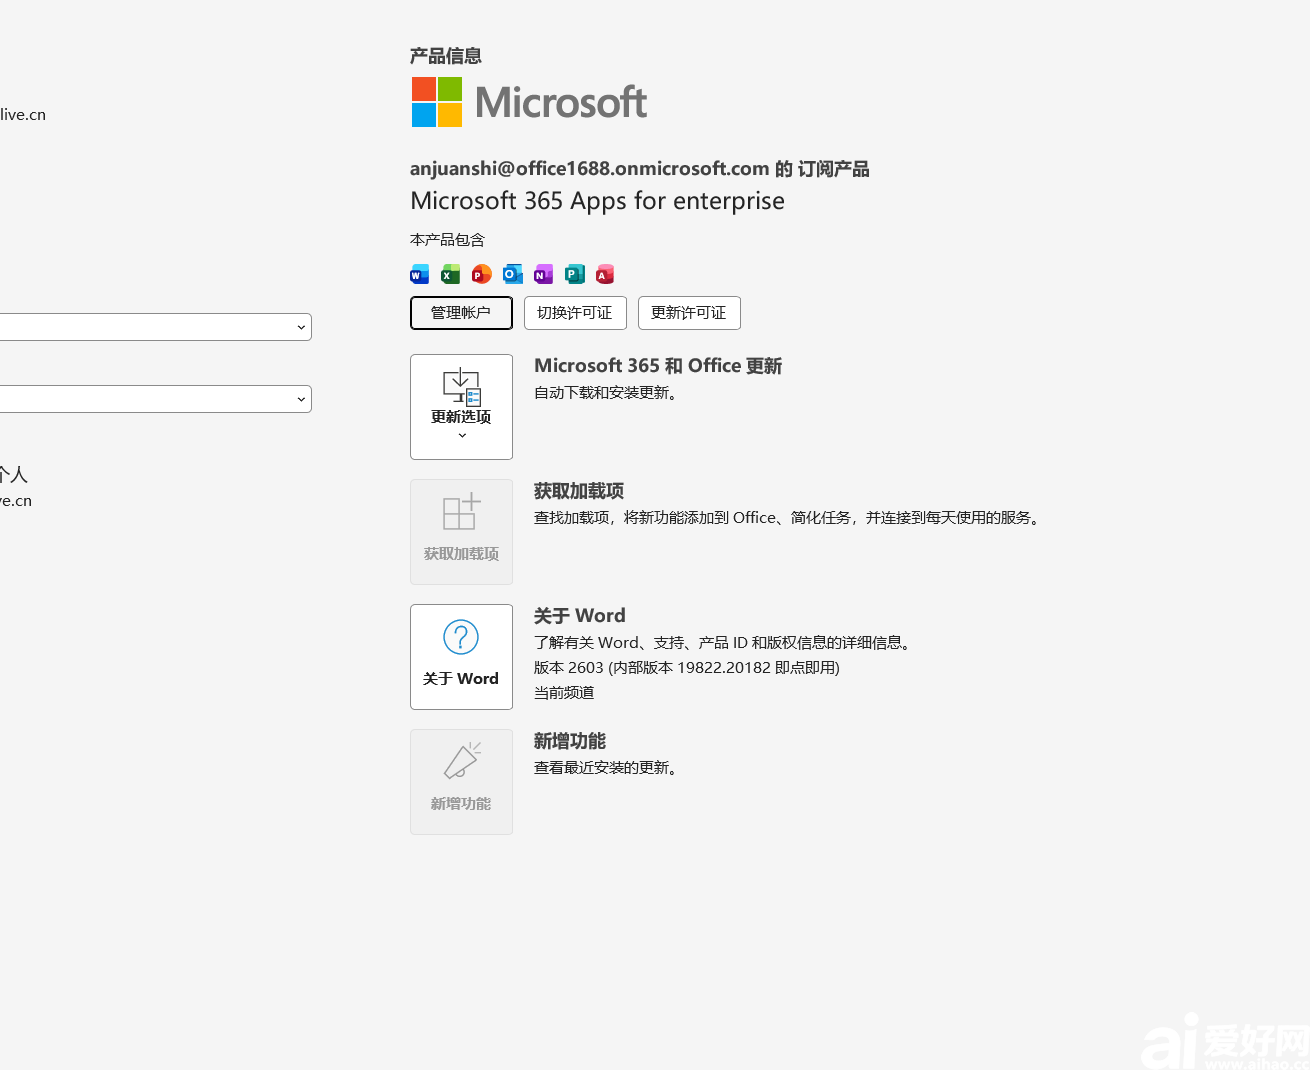Click 自动下载和安装更新 description text
This screenshot has width=1310, height=1070.
tap(607, 393)
